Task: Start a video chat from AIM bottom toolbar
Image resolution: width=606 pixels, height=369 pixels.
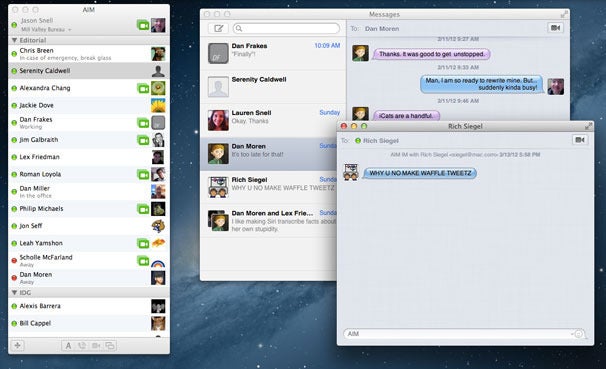Action: (x=96, y=345)
